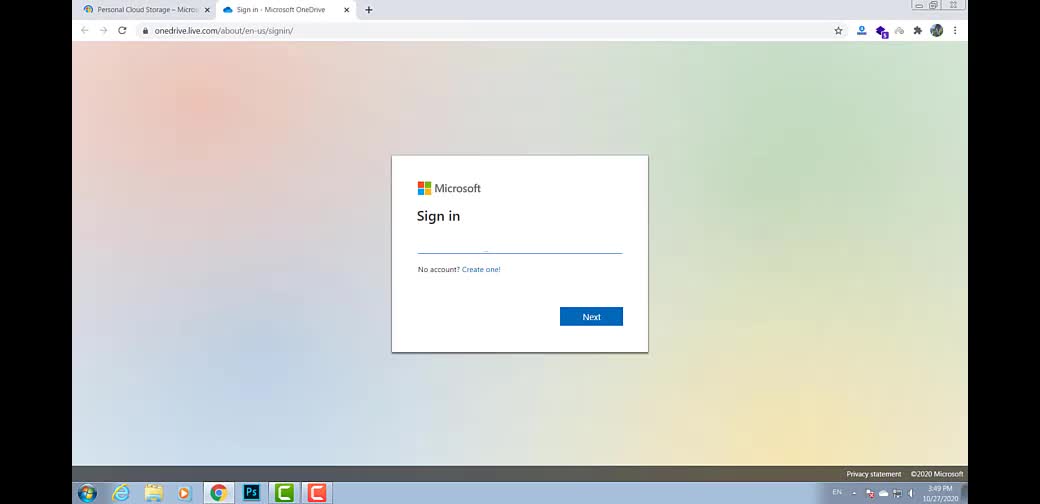The image size is (1040, 504).
Task: Open the Windows Start menu
Action: pyautogui.click(x=87, y=493)
